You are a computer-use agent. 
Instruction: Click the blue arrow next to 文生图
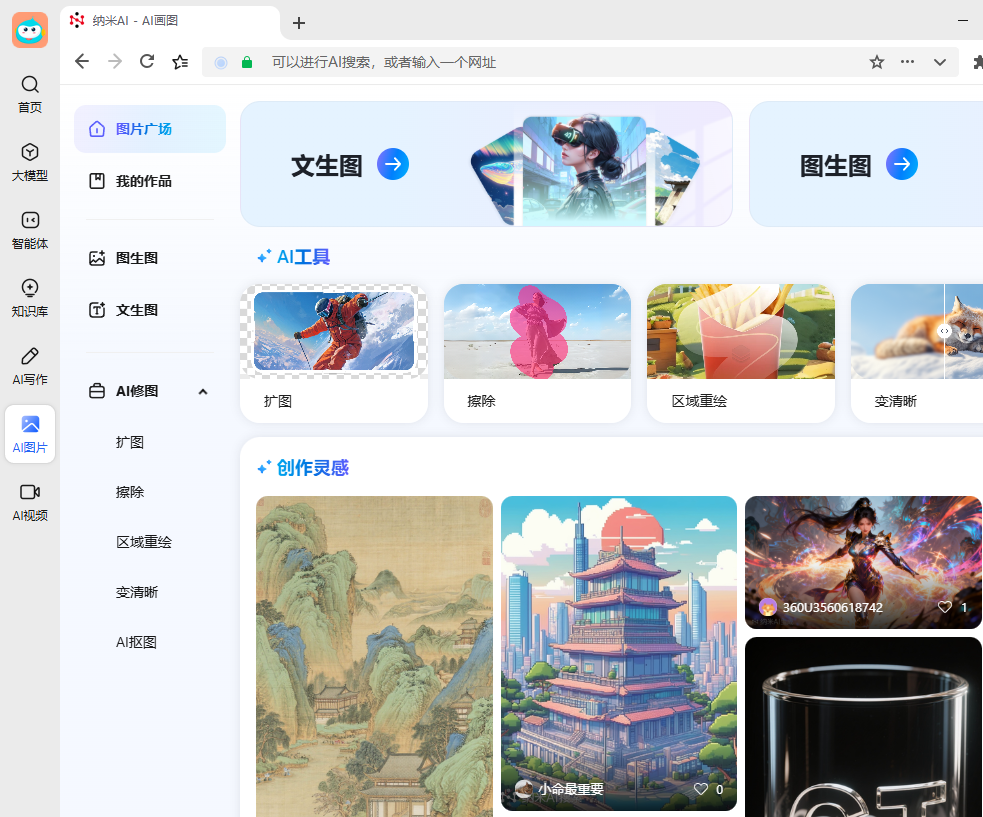pos(393,164)
